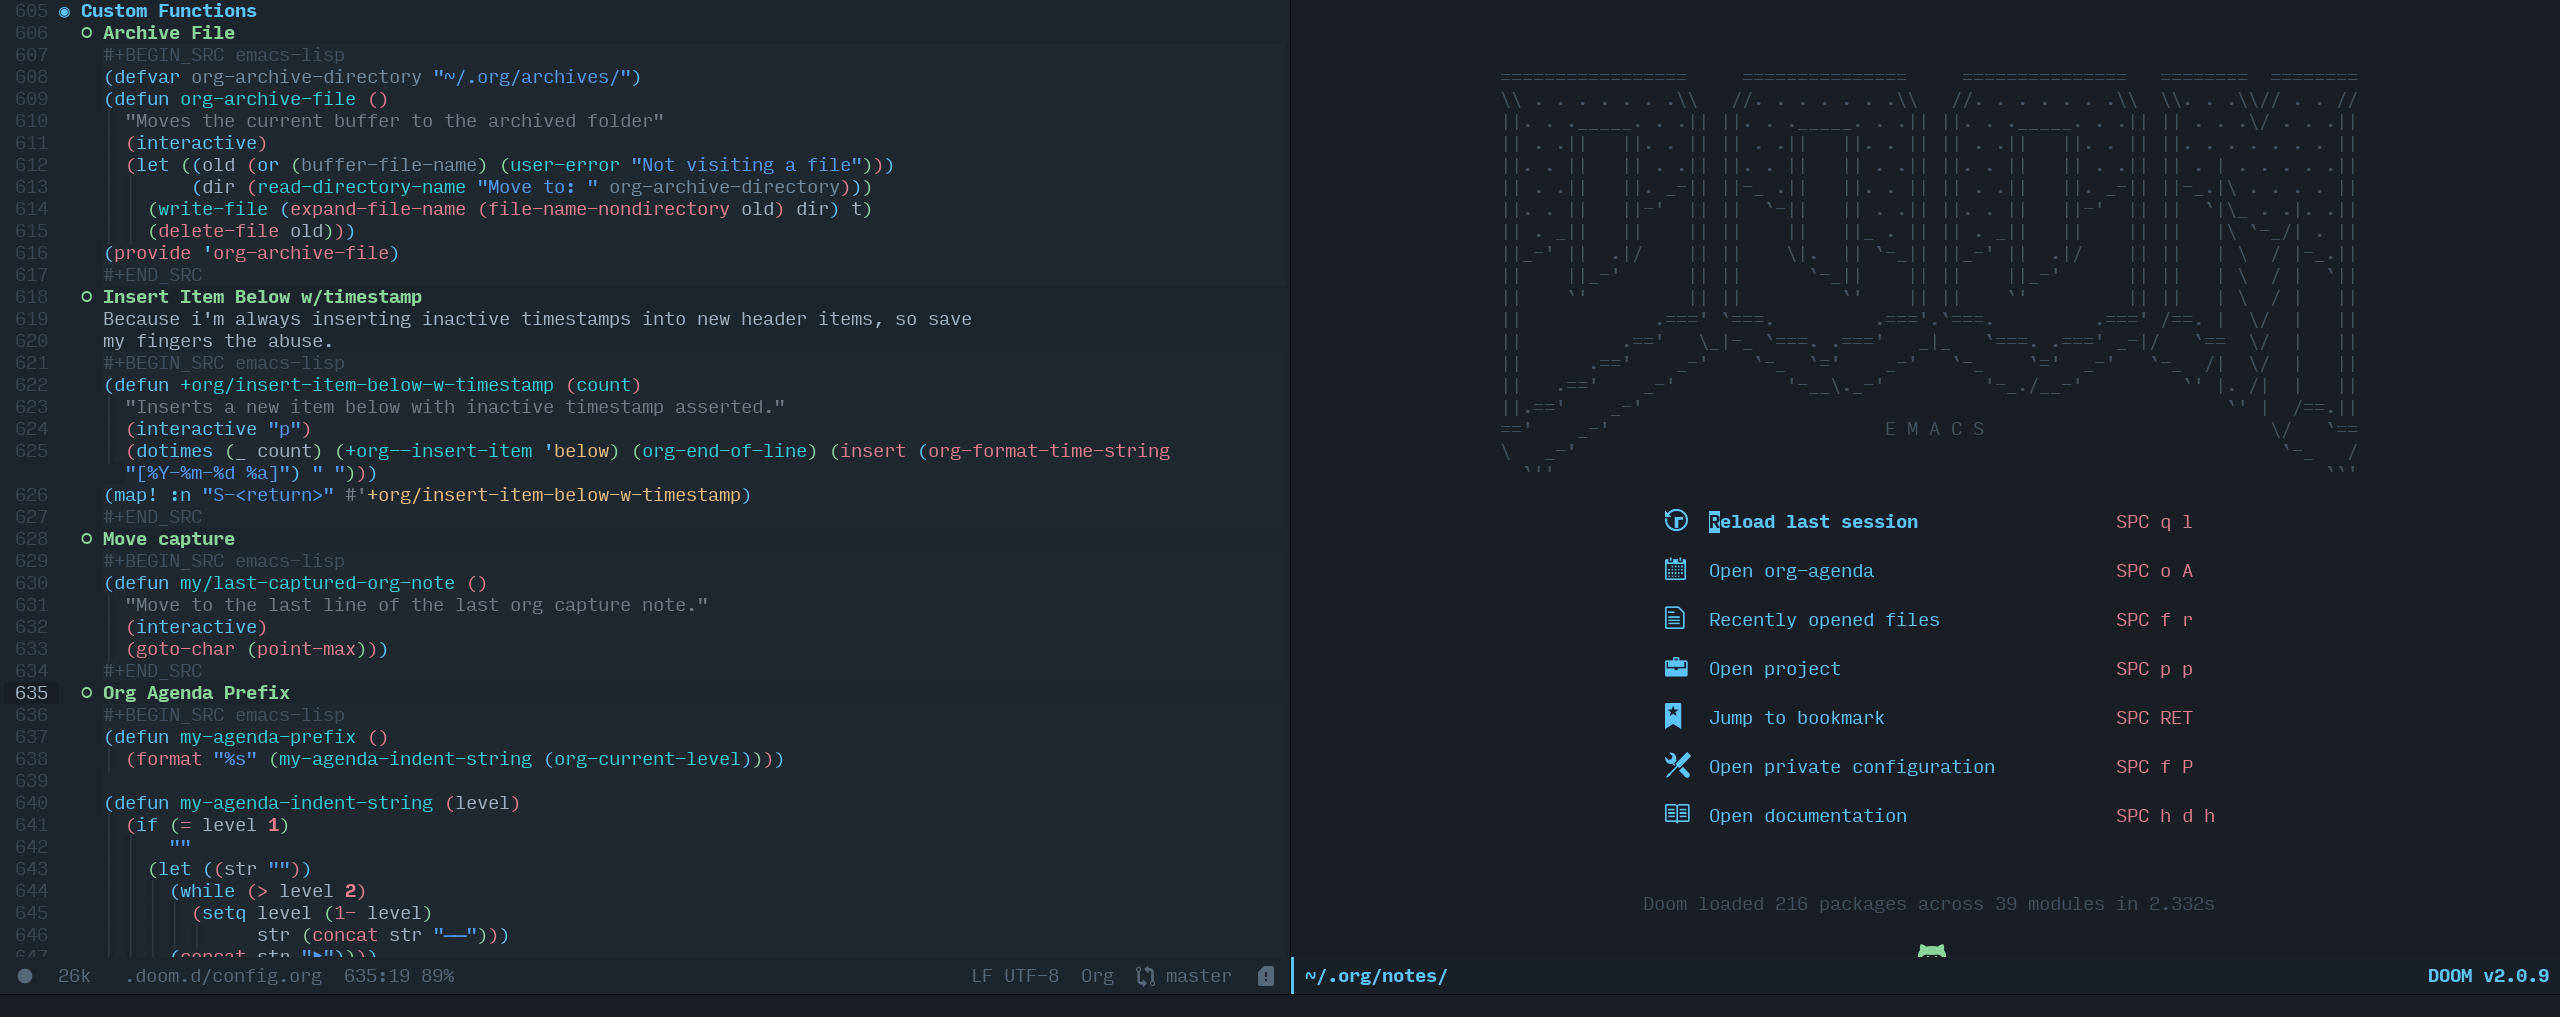The width and height of the screenshot is (2560, 1017).
Task: Open org-agenda from dashboard
Action: (x=1791, y=571)
